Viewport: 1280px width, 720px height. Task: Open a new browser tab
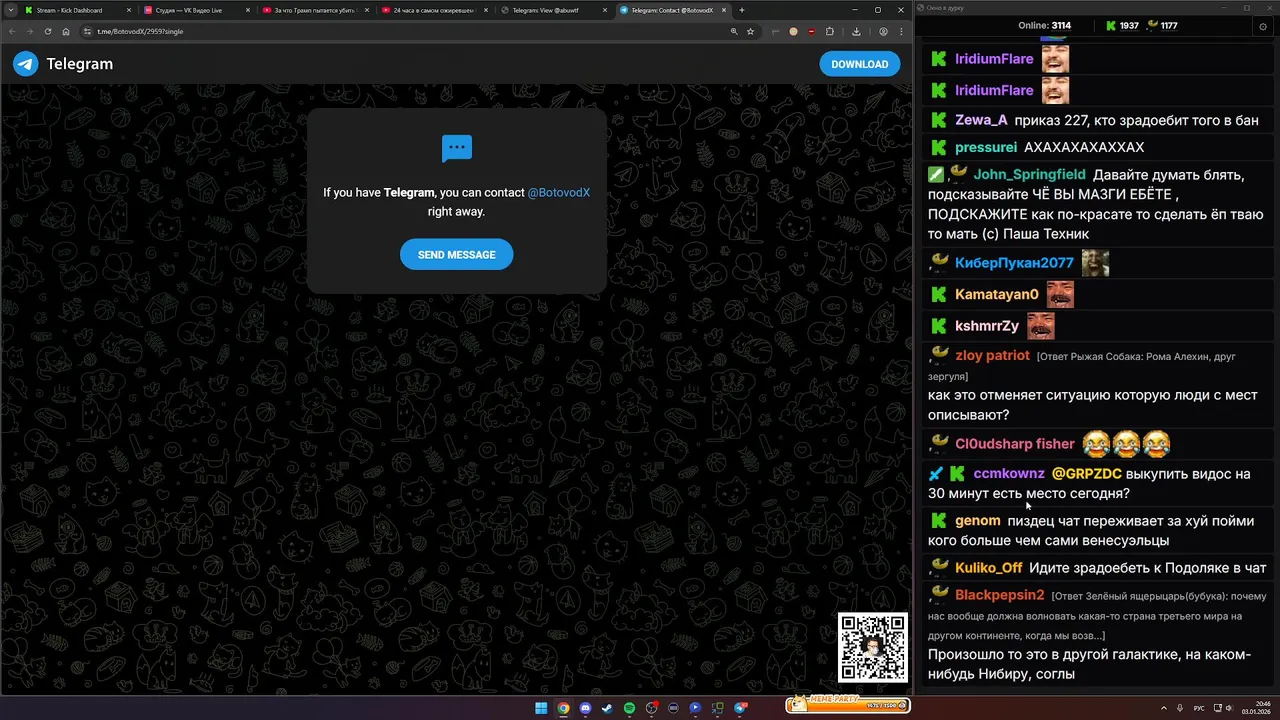point(742,10)
